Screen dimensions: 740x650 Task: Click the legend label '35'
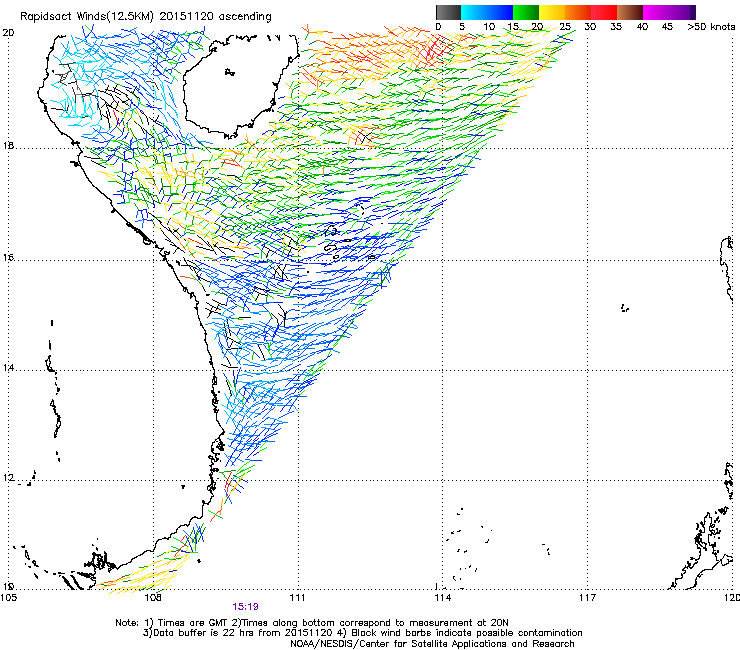click(616, 27)
